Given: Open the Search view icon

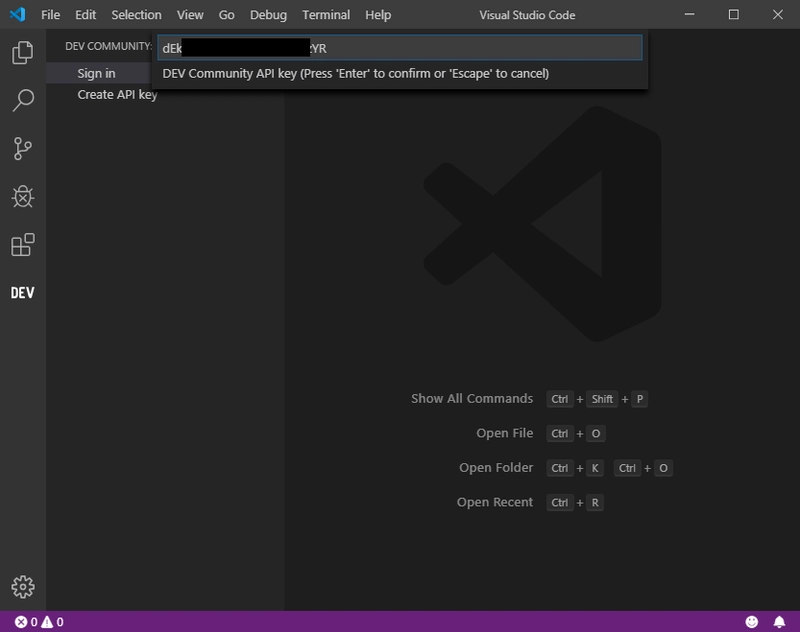Looking at the screenshot, I should pyautogui.click(x=22, y=100).
